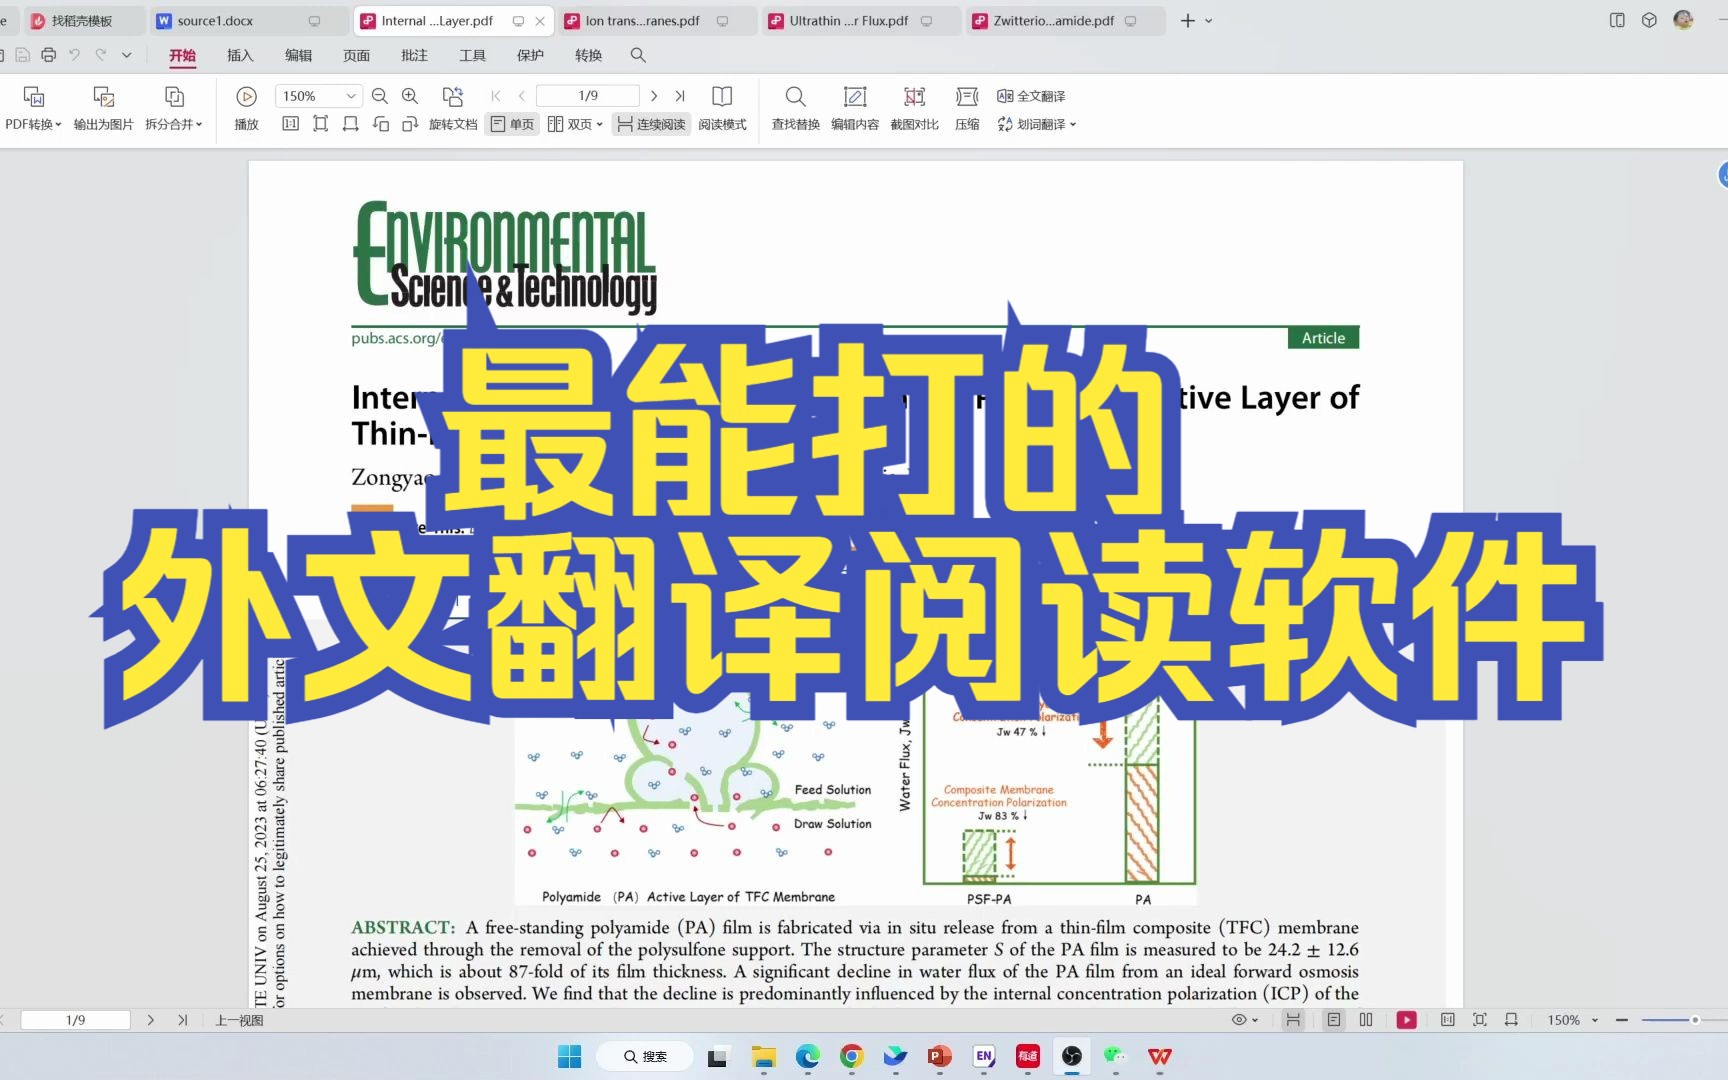Start 全文翻译 full text translation
The width and height of the screenshot is (1728, 1080).
(1031, 96)
